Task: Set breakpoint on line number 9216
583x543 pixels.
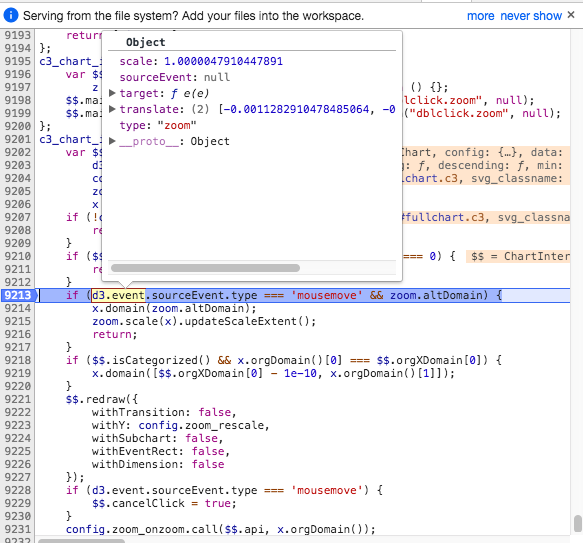Action: click(17, 334)
